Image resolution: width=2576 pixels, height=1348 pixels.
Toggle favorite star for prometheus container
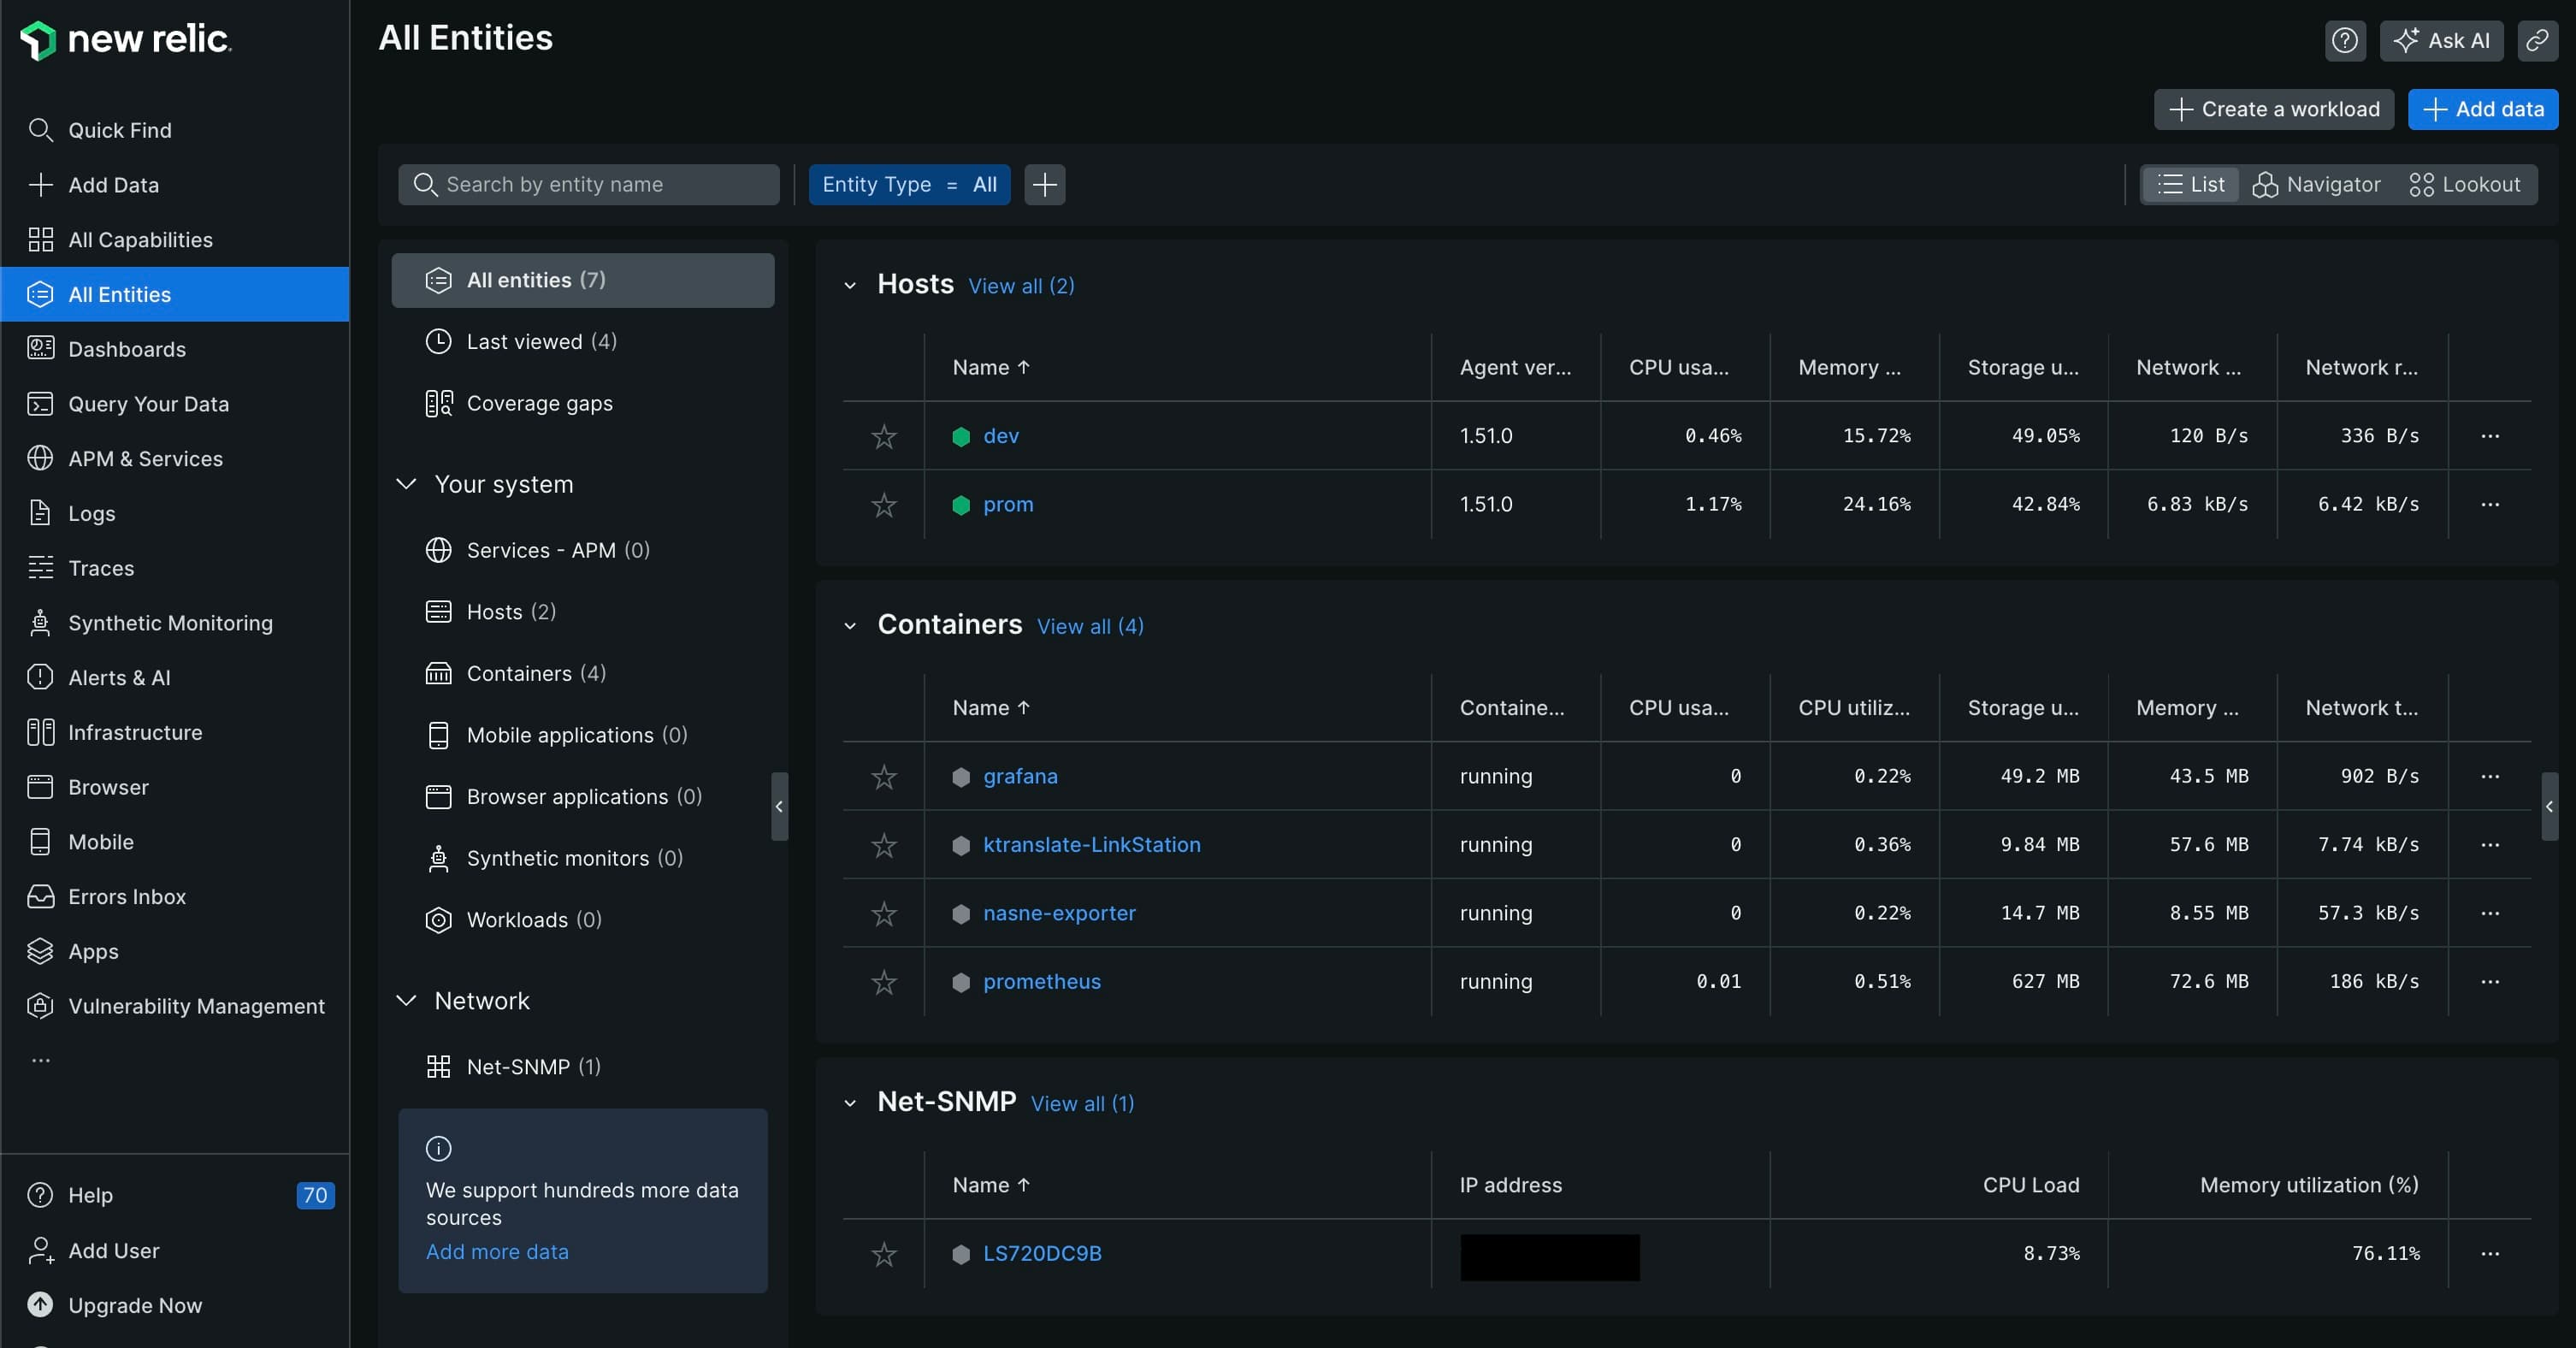pyautogui.click(x=884, y=980)
